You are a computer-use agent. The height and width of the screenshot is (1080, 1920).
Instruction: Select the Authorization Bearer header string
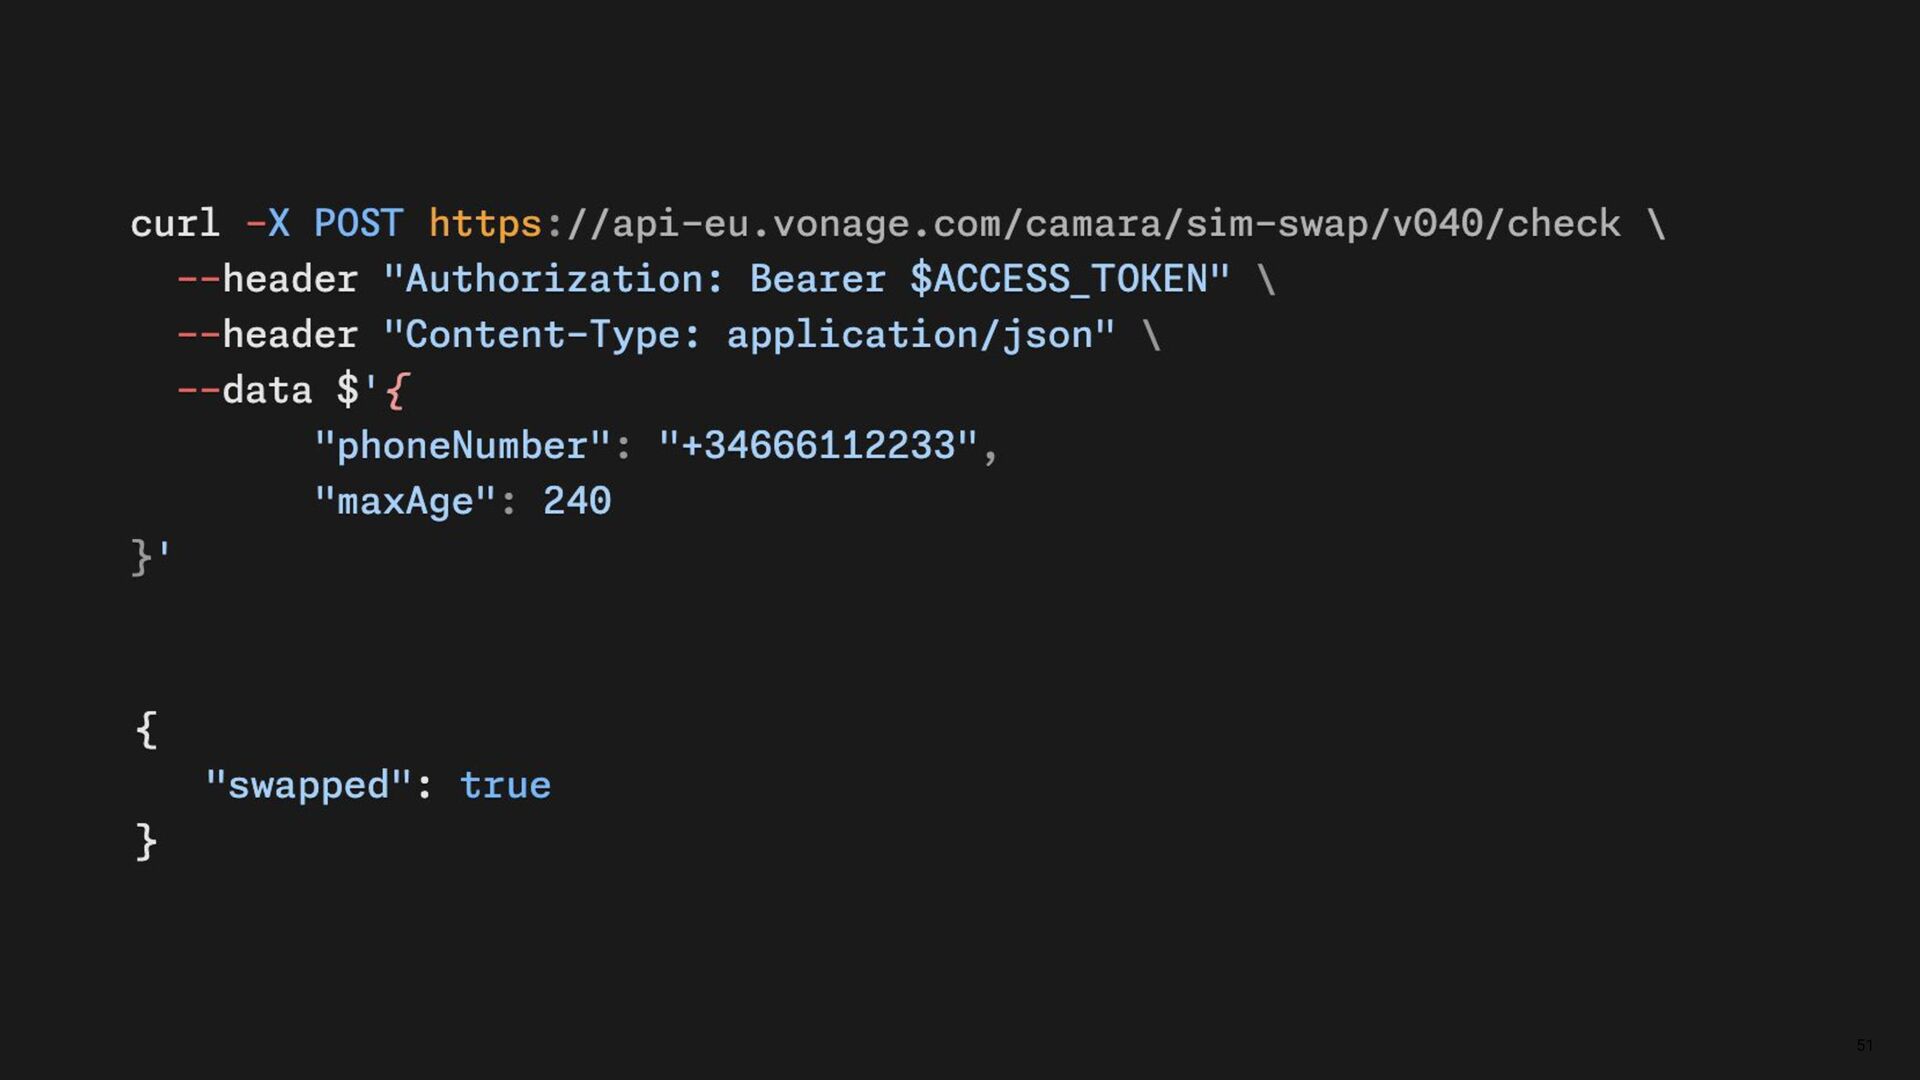[806, 279]
